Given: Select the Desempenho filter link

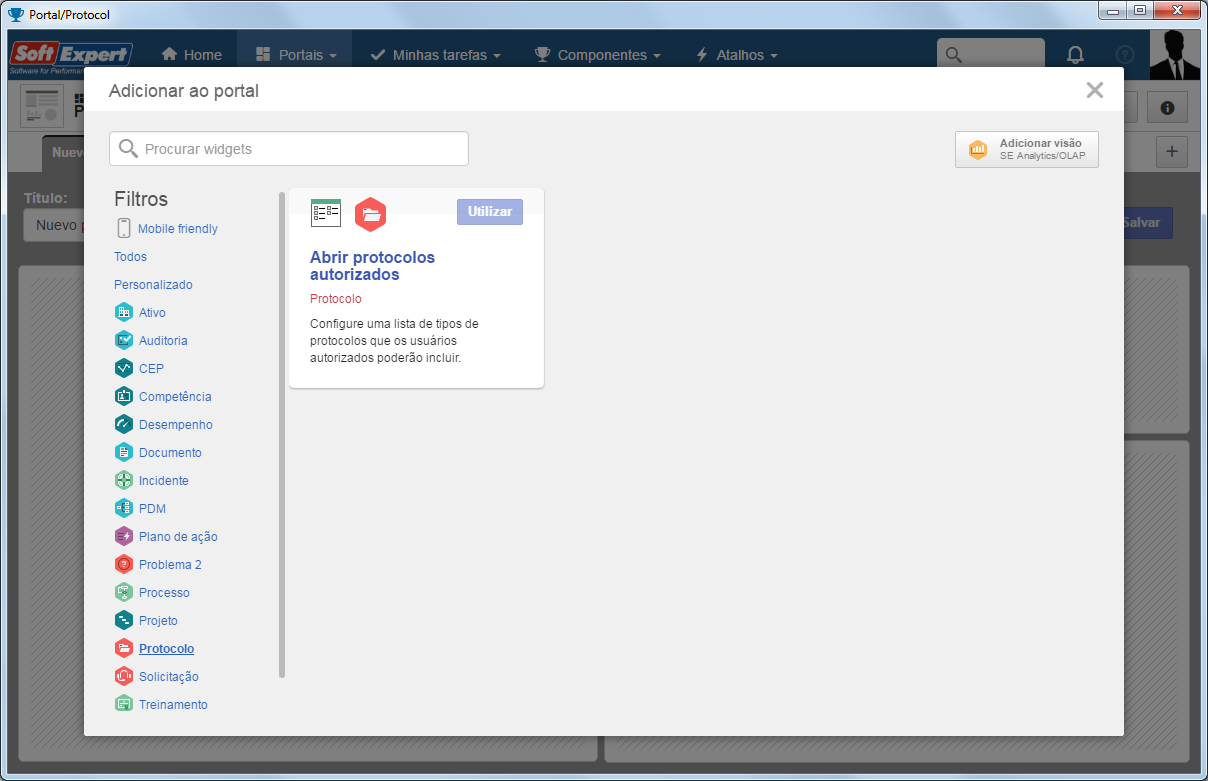Looking at the screenshot, I should (x=176, y=425).
